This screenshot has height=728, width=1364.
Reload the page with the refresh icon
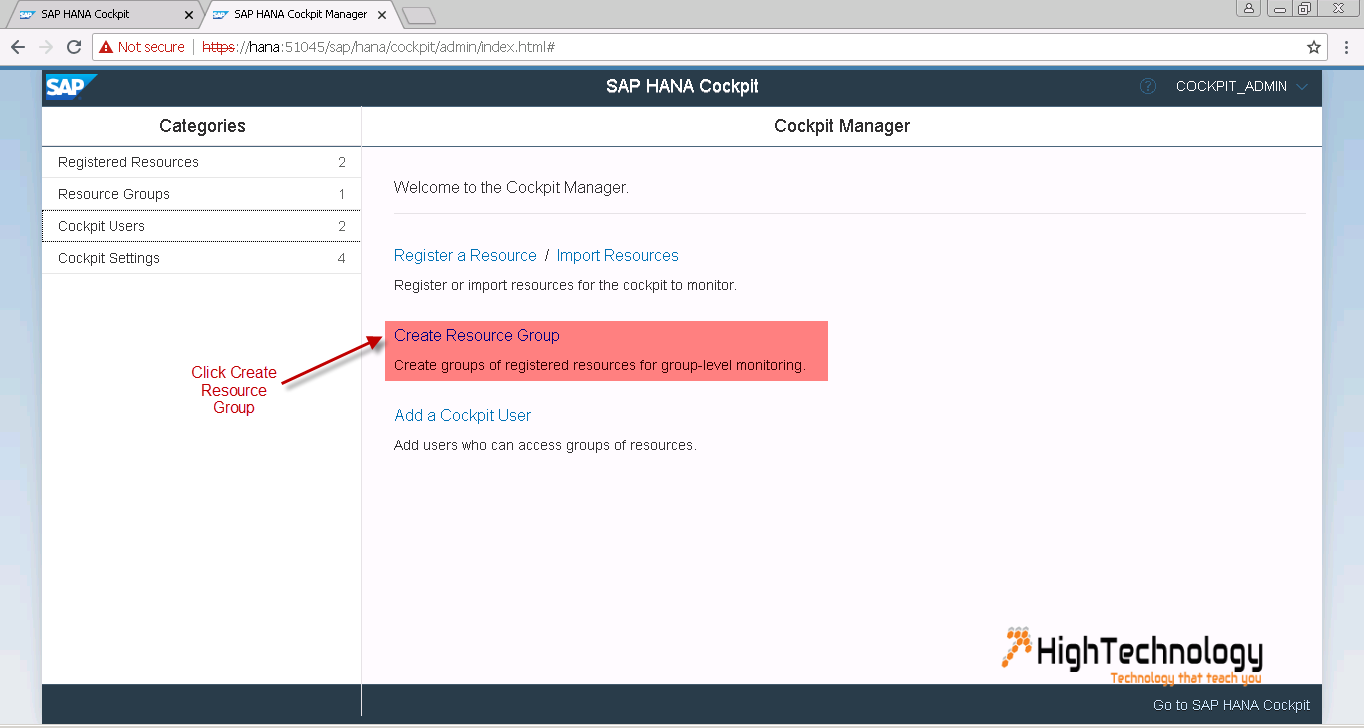click(x=73, y=47)
